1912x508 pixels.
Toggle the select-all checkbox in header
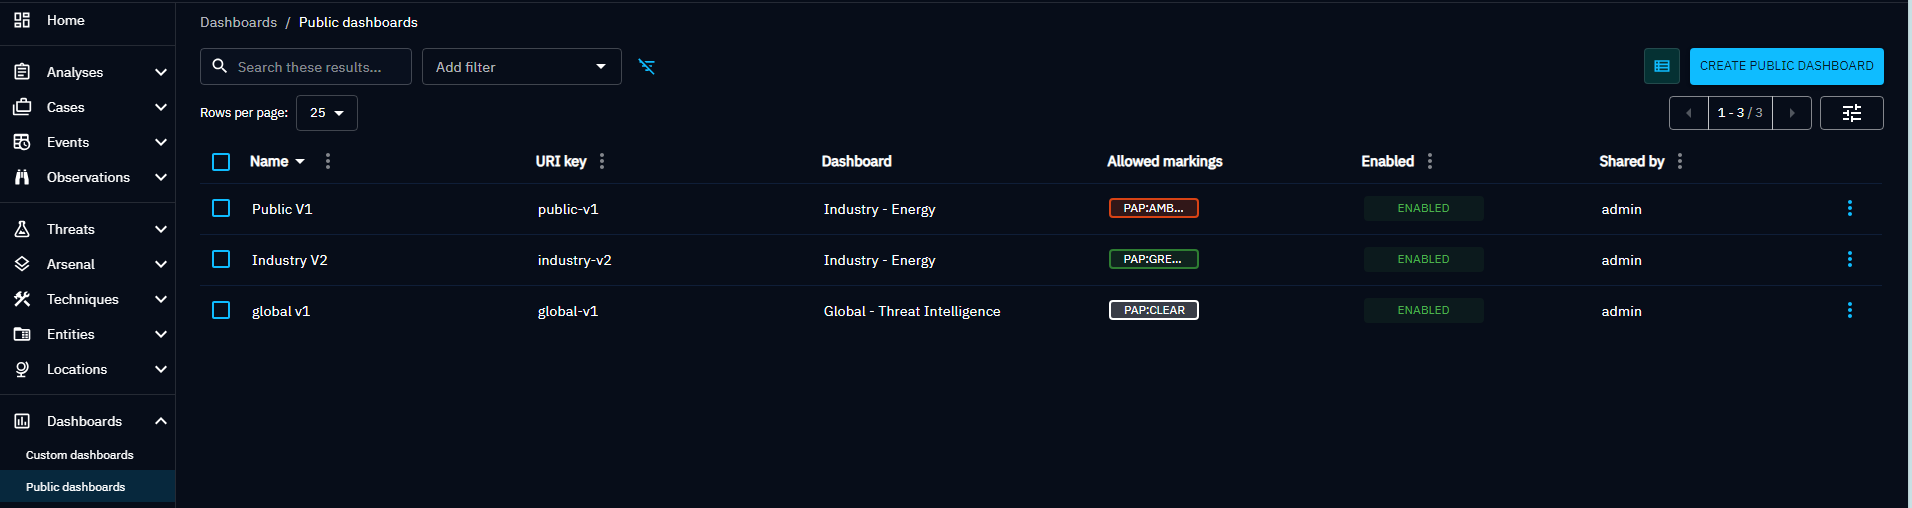[221, 162]
